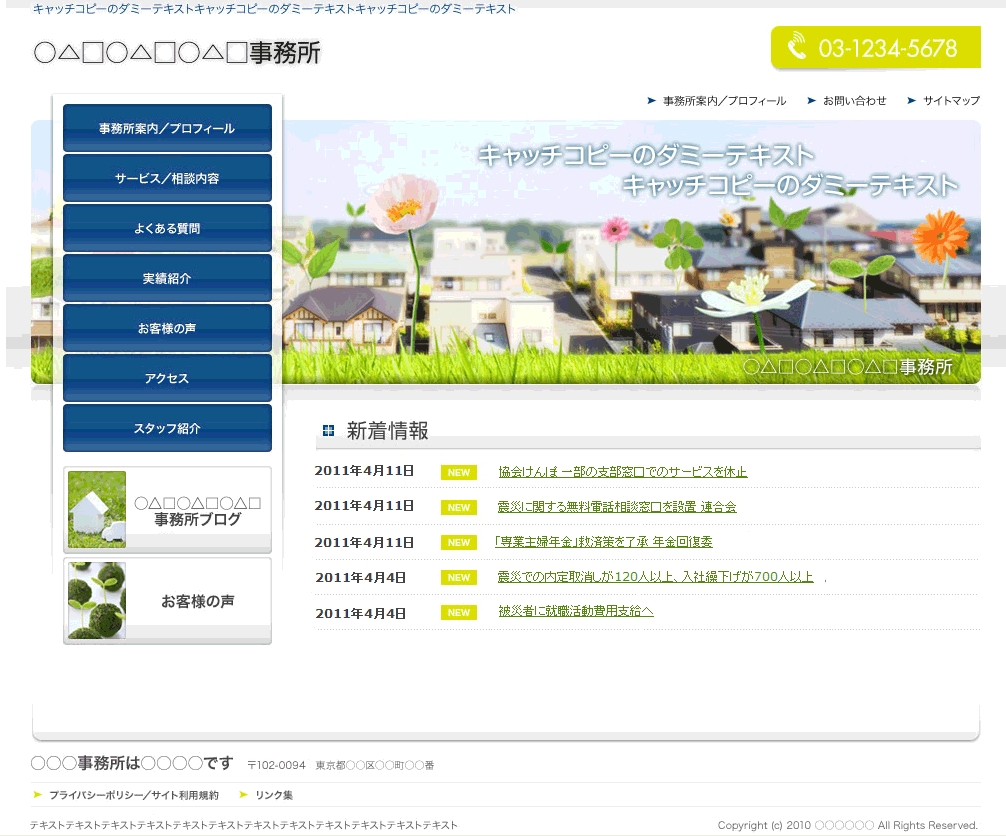Open お客様の声 blue menu button
The width and height of the screenshot is (1006, 836).
(x=167, y=328)
